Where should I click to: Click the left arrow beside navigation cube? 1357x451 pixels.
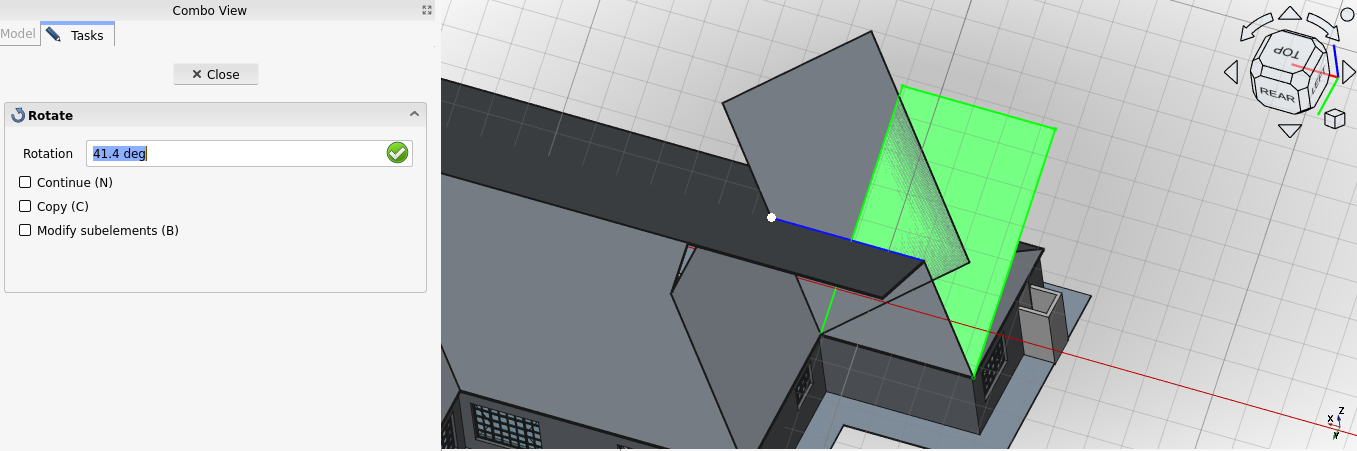(1231, 72)
